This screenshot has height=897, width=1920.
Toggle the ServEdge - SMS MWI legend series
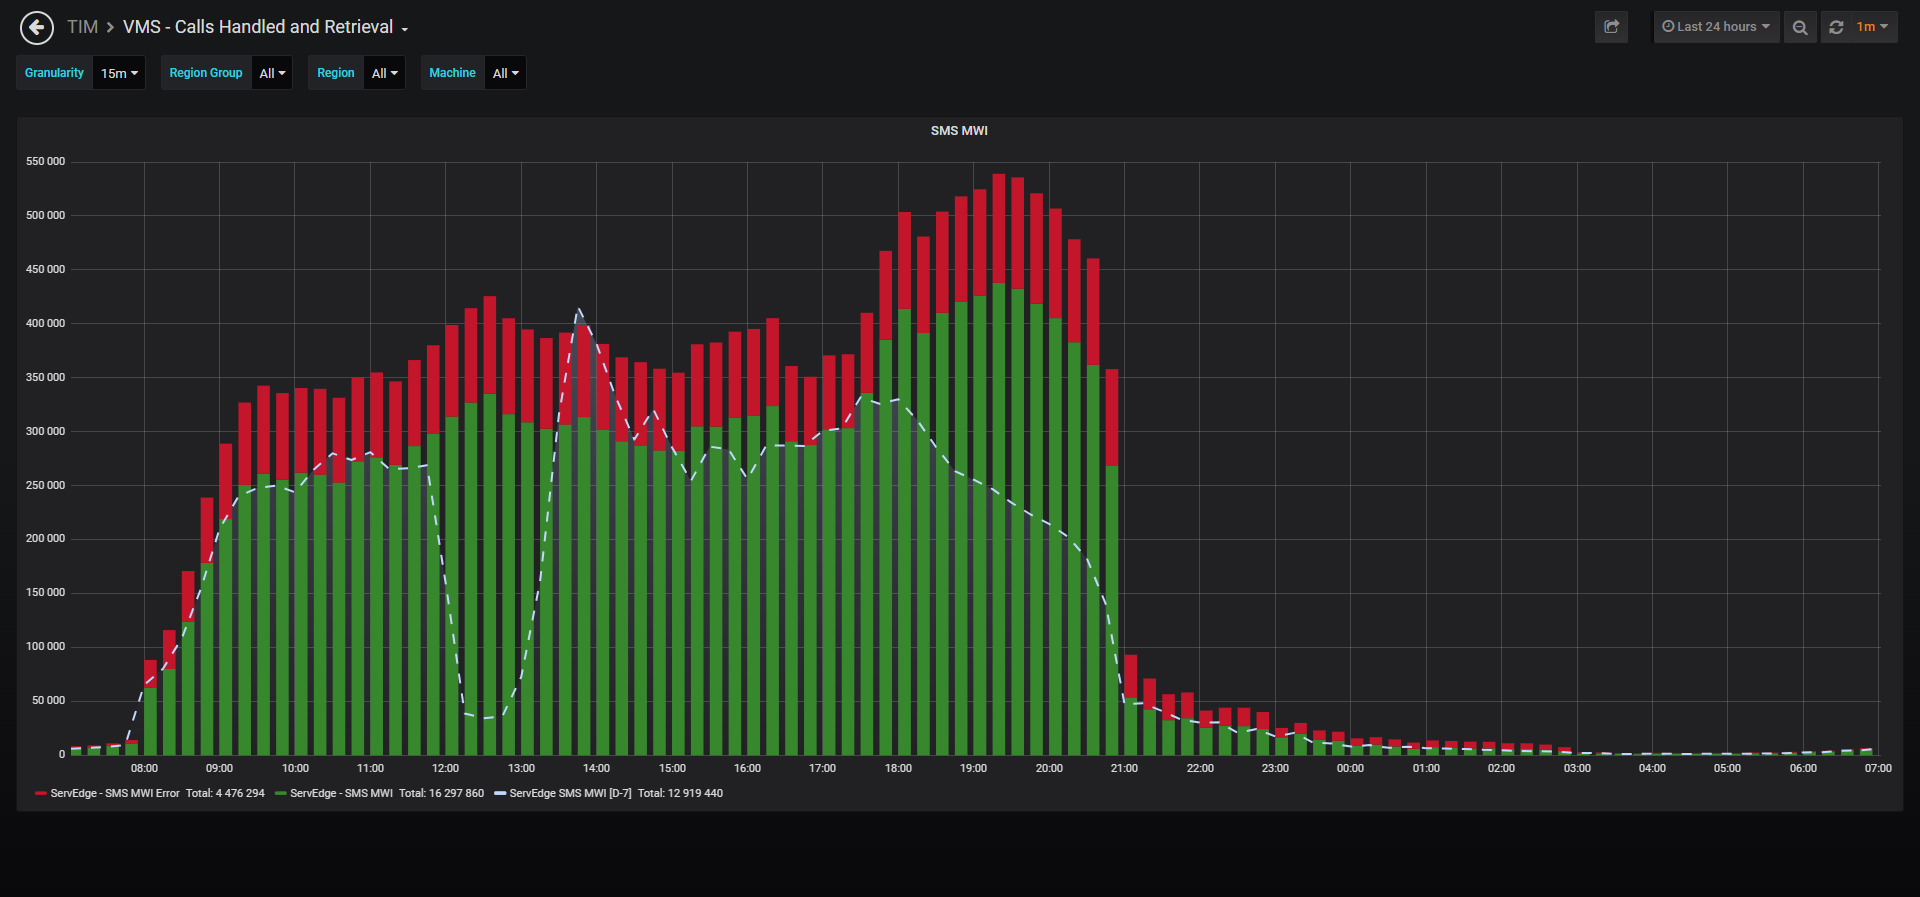[341, 793]
